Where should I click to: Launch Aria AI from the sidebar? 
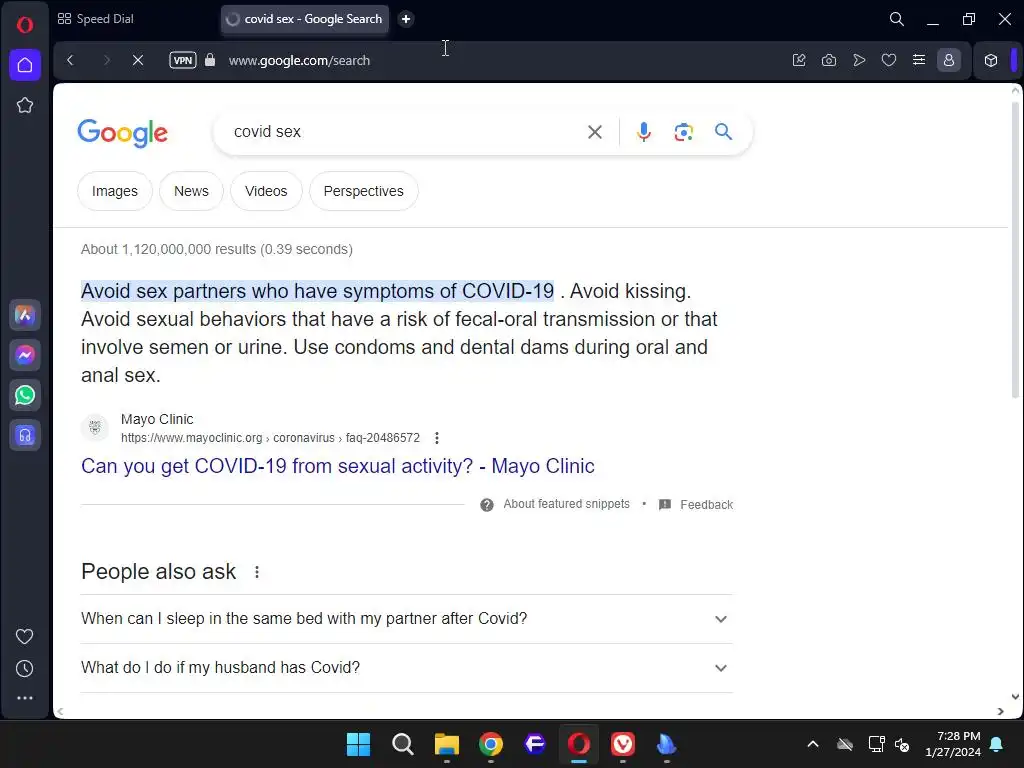pyautogui.click(x=25, y=315)
